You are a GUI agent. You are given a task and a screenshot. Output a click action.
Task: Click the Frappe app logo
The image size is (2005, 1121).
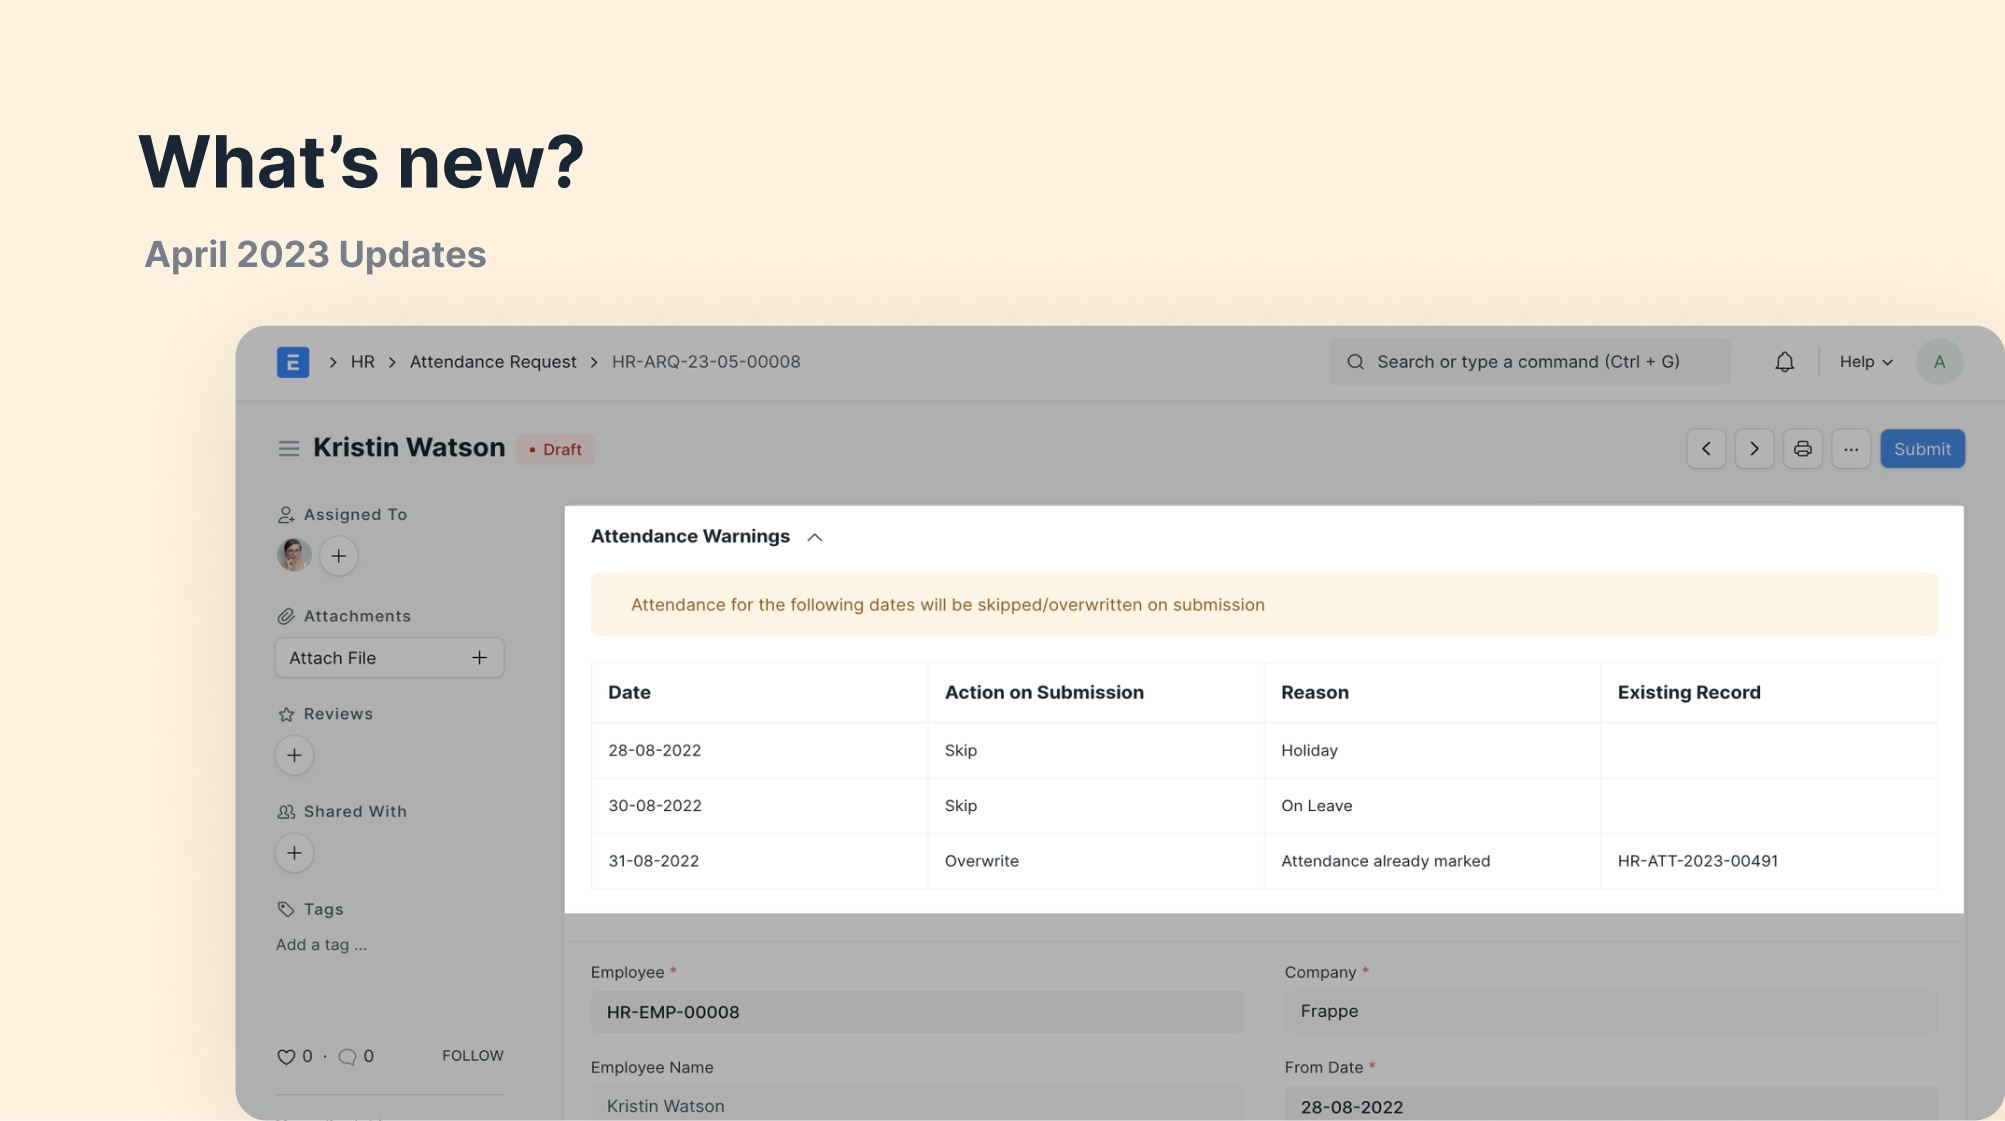(293, 362)
